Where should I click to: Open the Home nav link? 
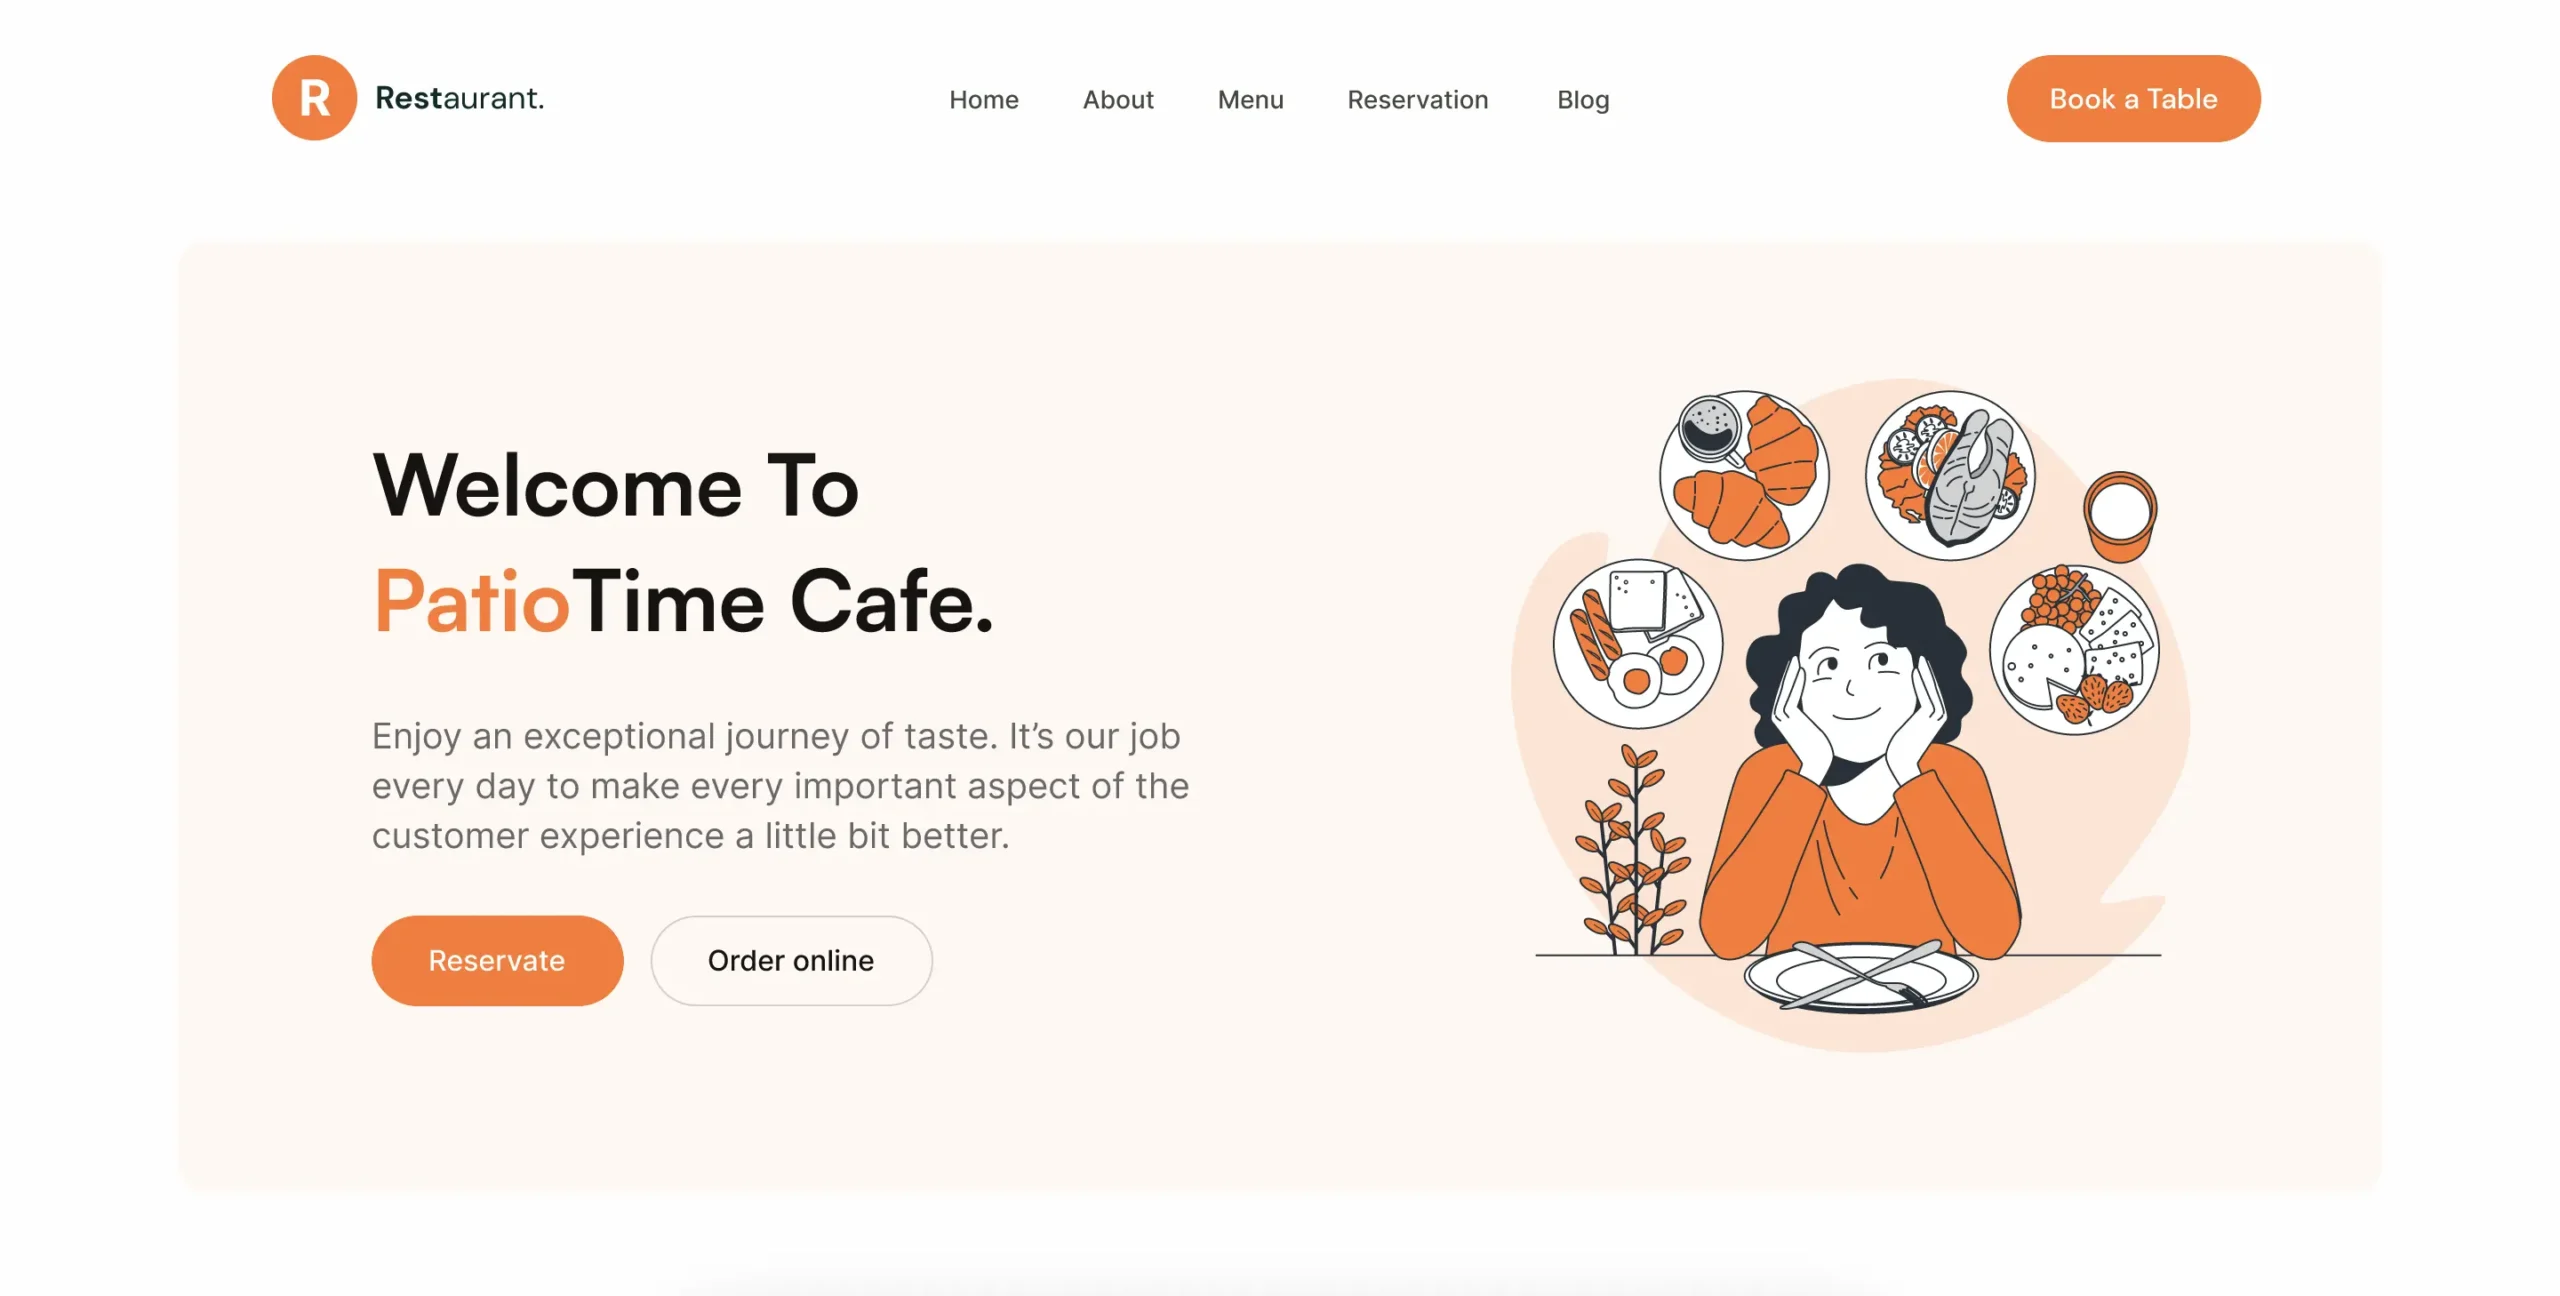pyautogui.click(x=984, y=100)
